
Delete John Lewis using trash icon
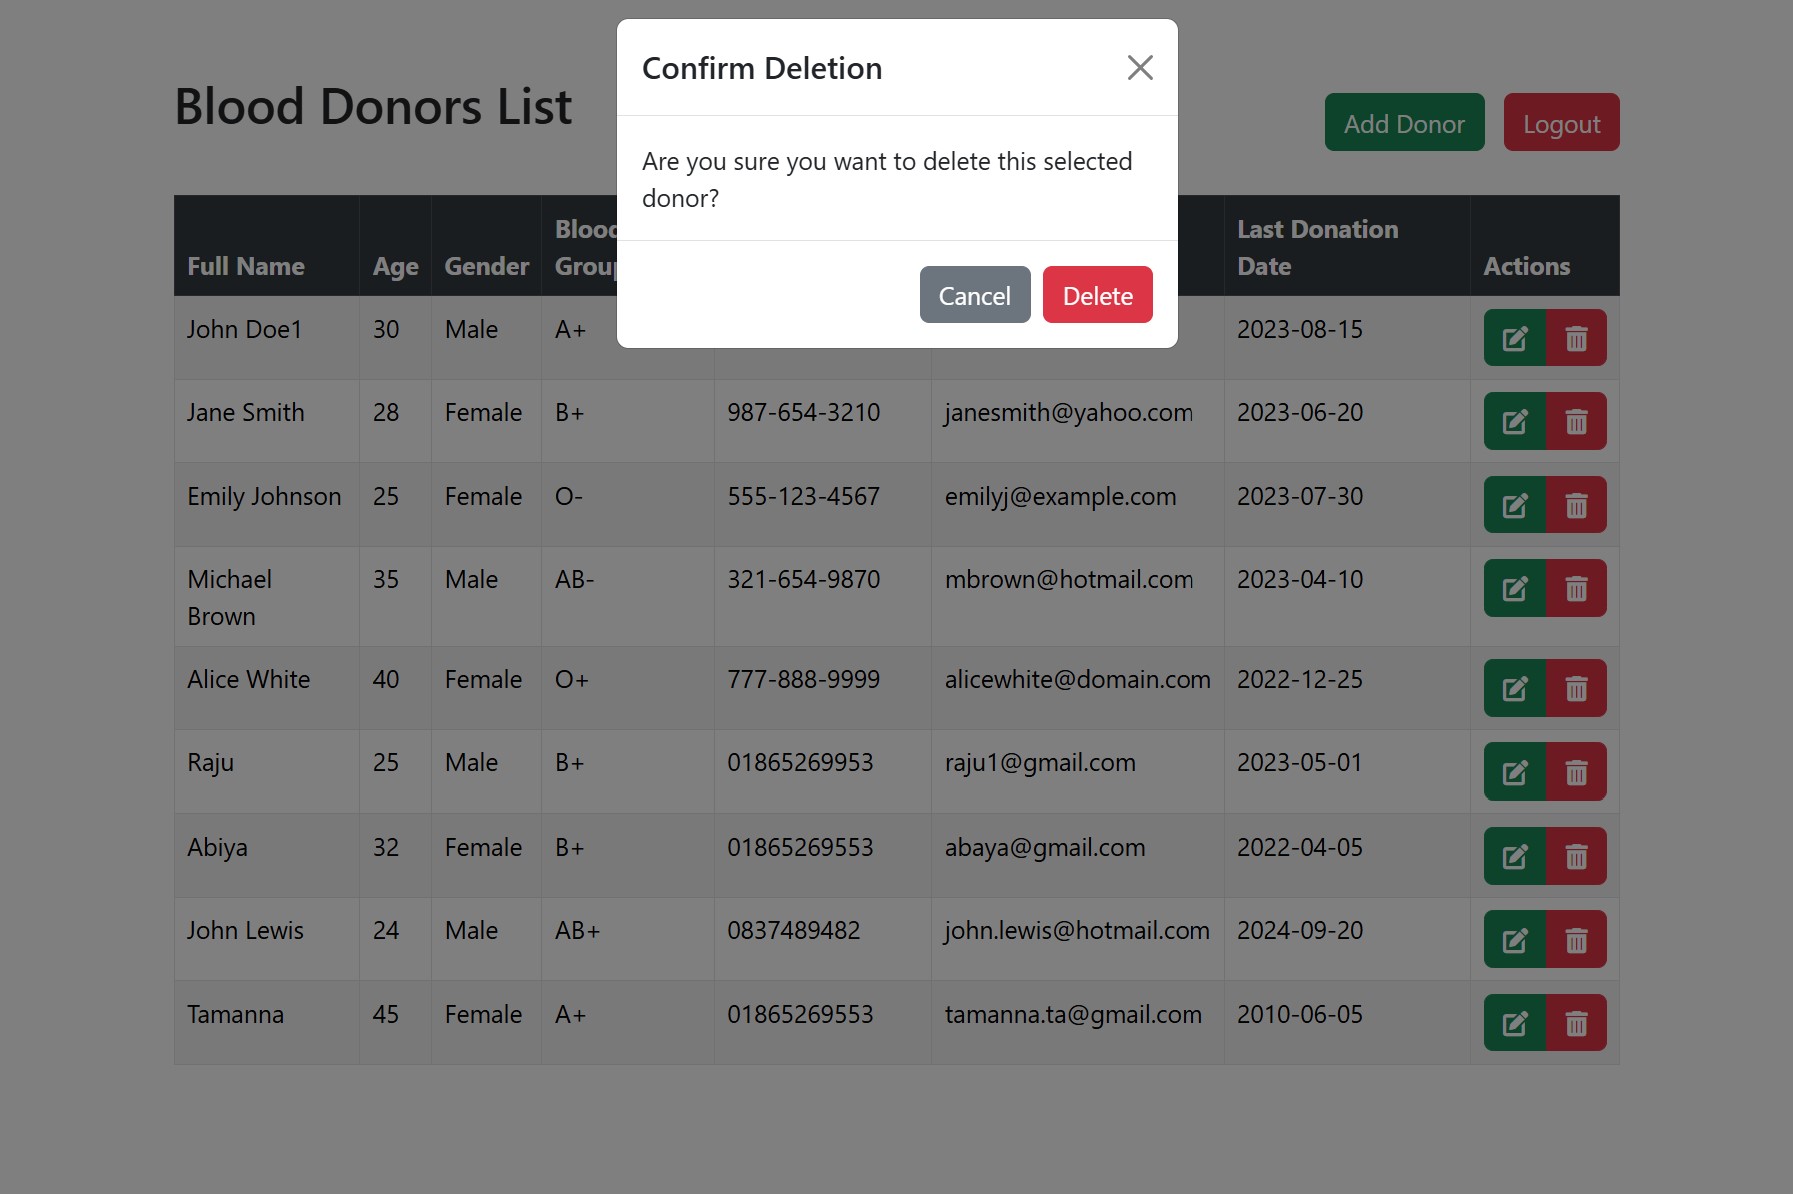coord(1576,939)
